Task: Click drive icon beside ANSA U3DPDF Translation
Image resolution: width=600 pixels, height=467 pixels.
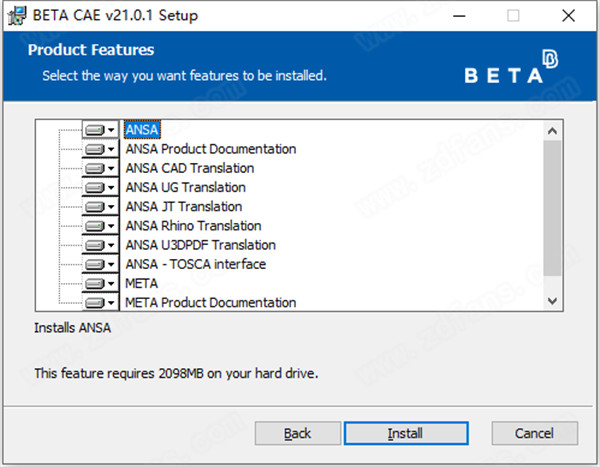Action: click(x=95, y=245)
